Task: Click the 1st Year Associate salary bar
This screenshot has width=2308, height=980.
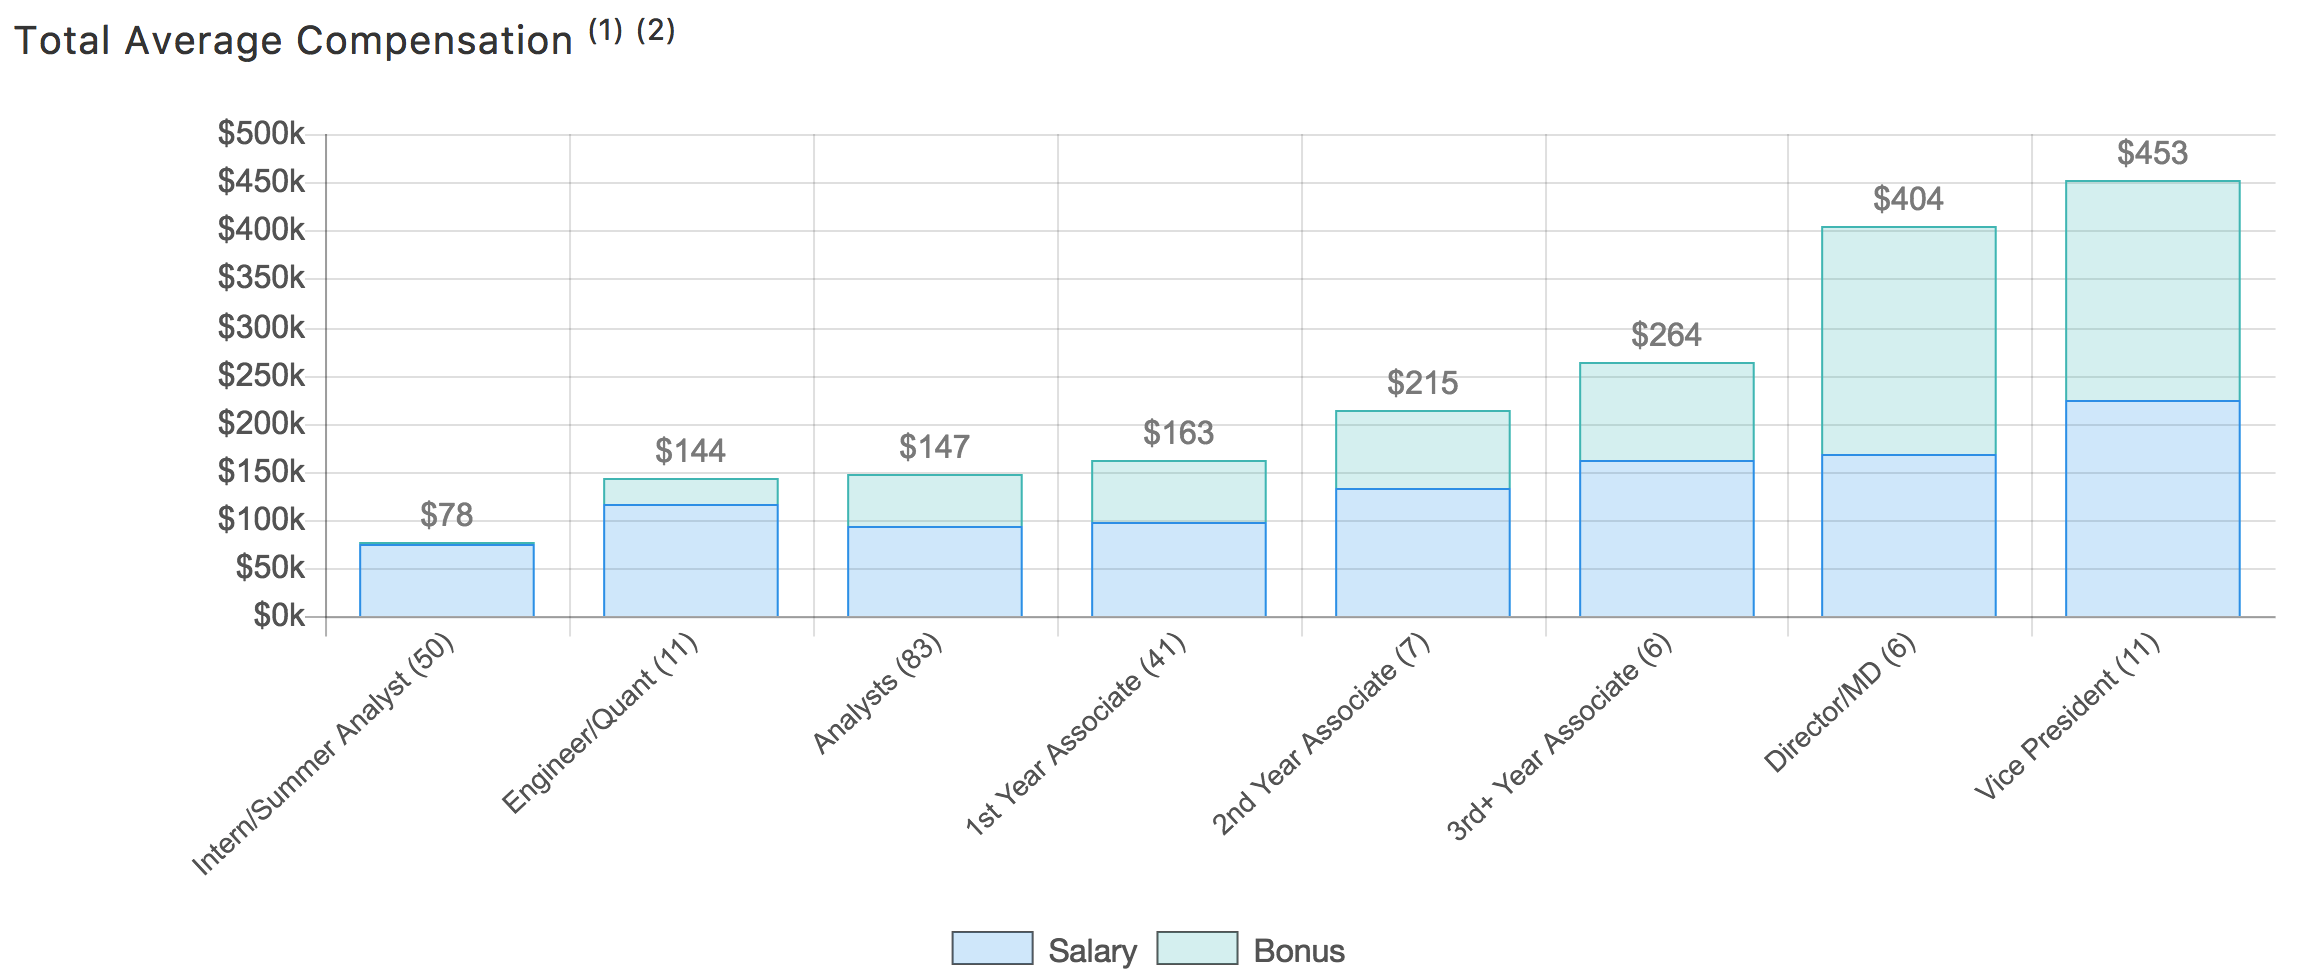Action: click(x=1178, y=569)
